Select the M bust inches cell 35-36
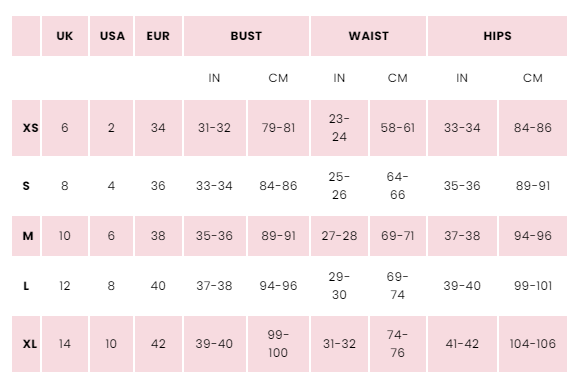Image resolution: width=578 pixels, height=382 pixels. (x=215, y=236)
